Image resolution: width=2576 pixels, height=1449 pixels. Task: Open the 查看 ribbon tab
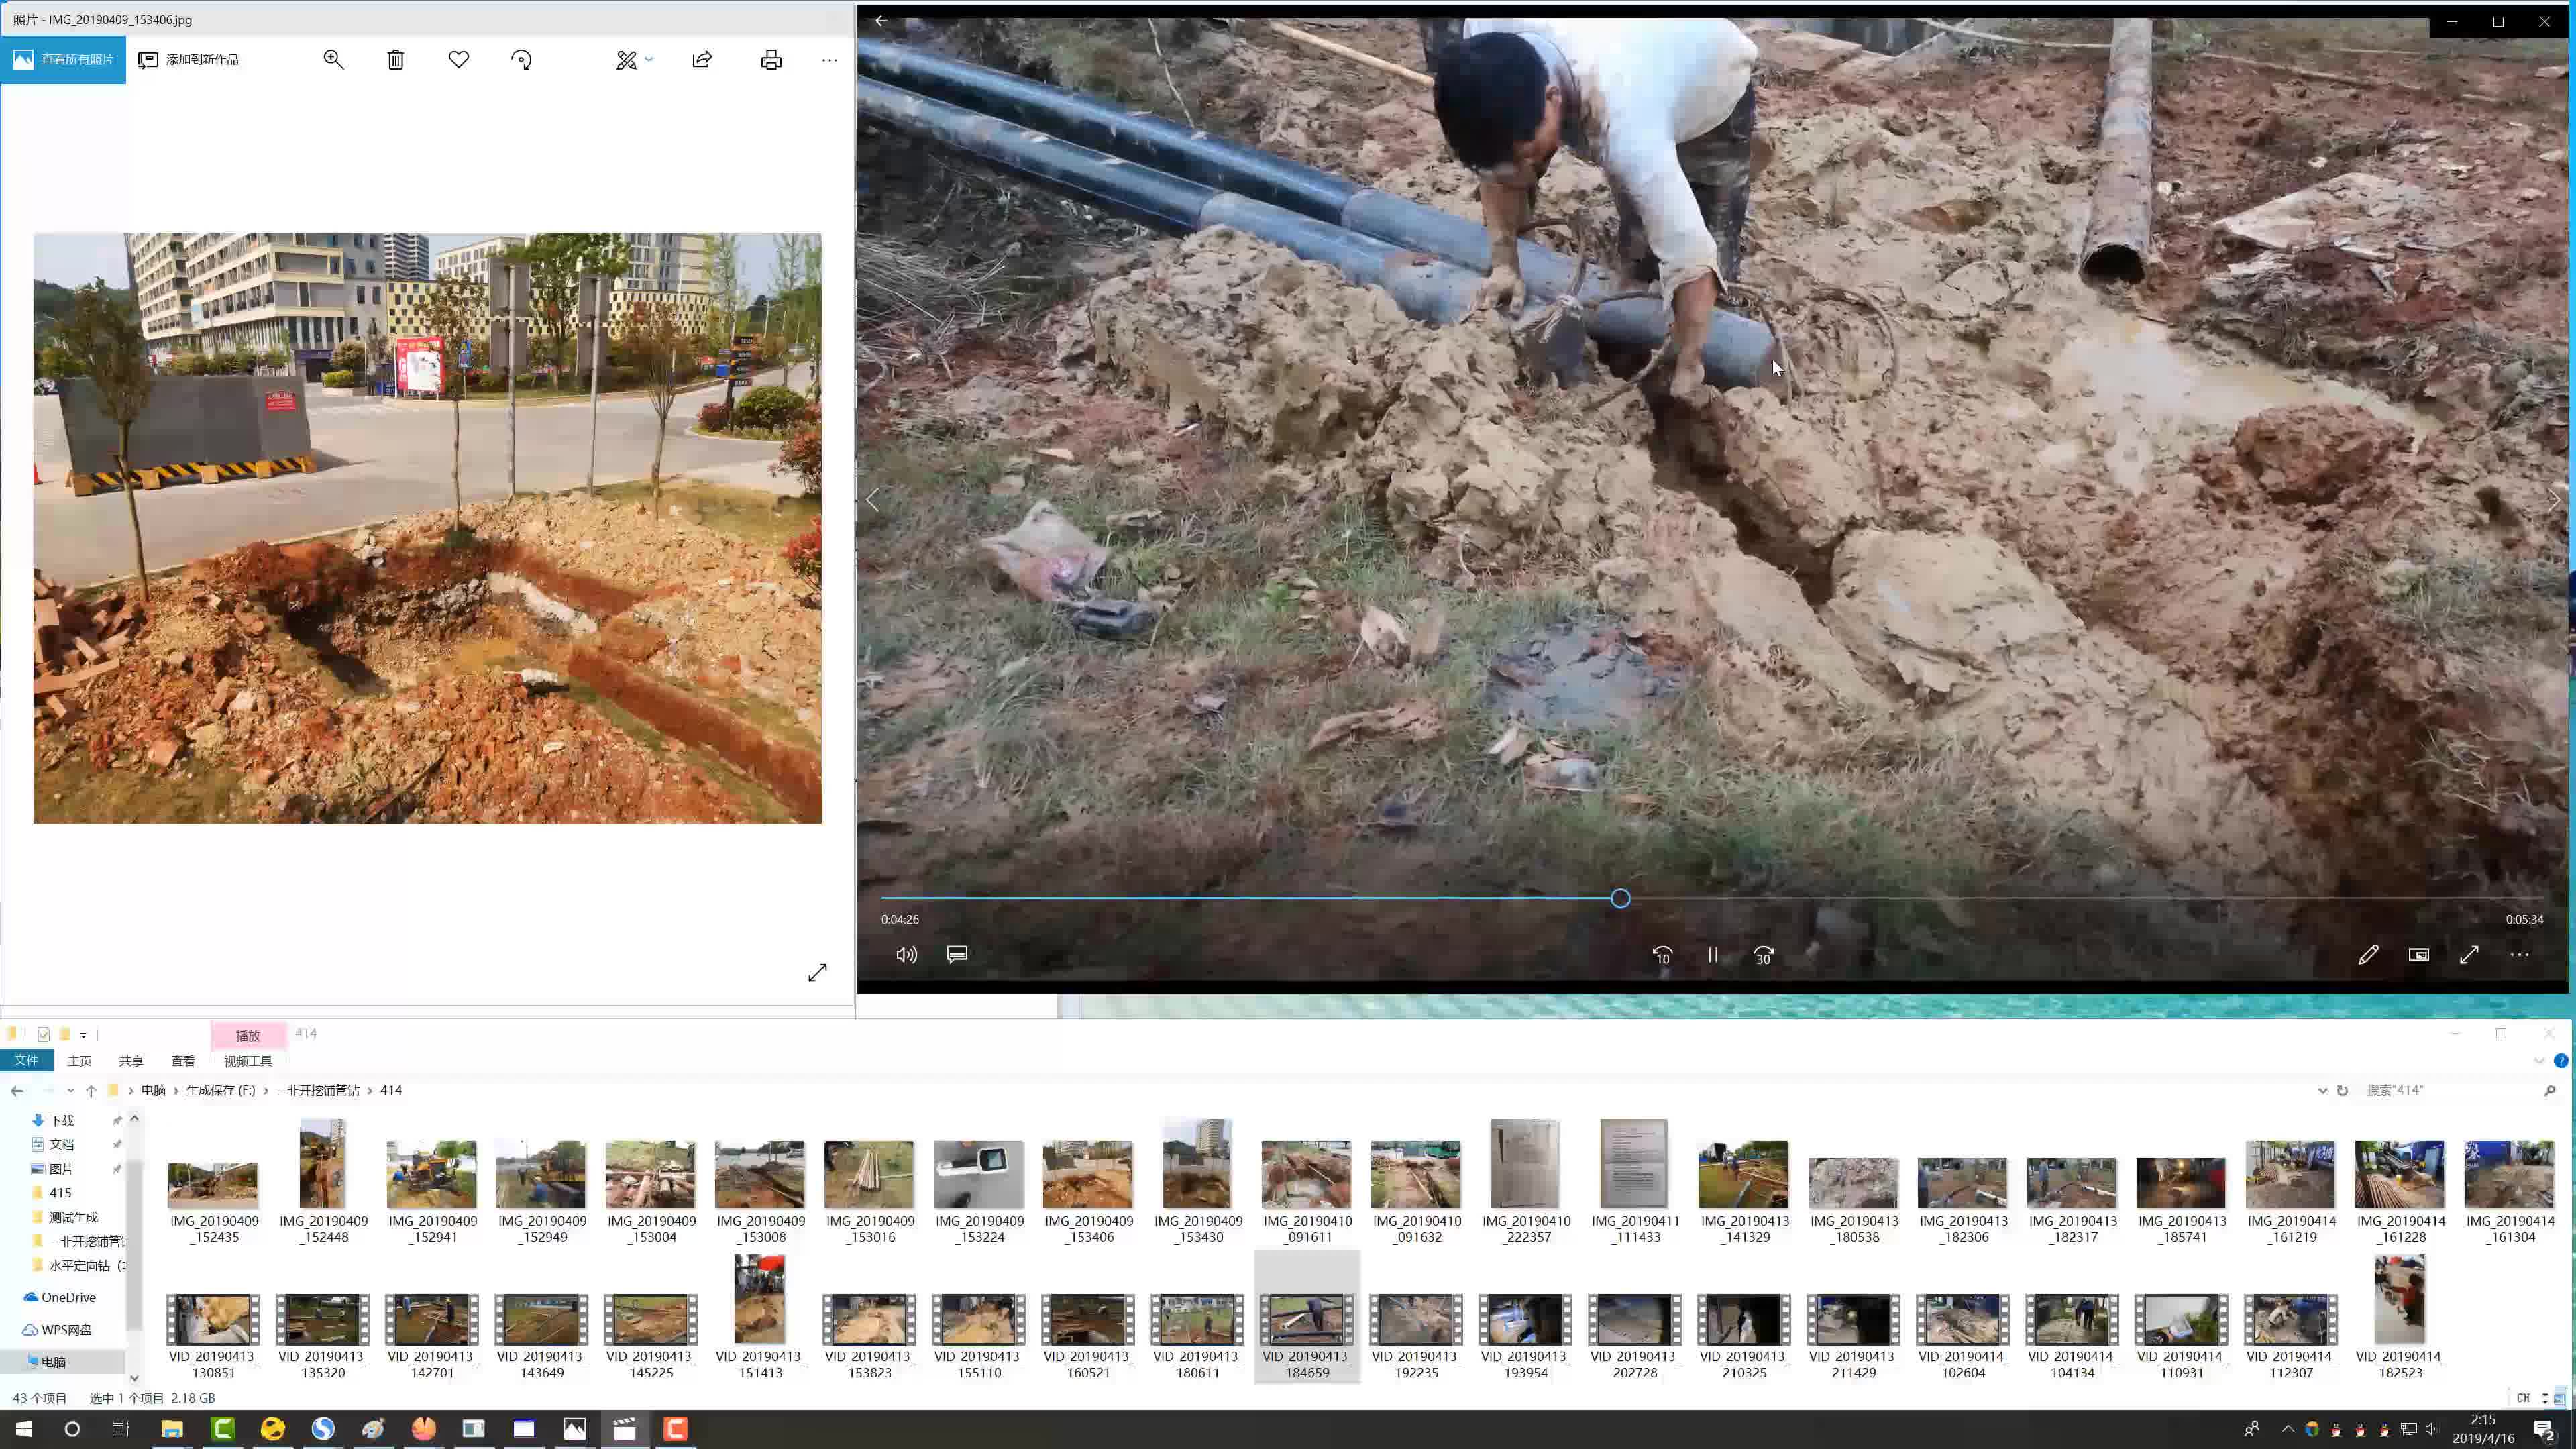(183, 1061)
